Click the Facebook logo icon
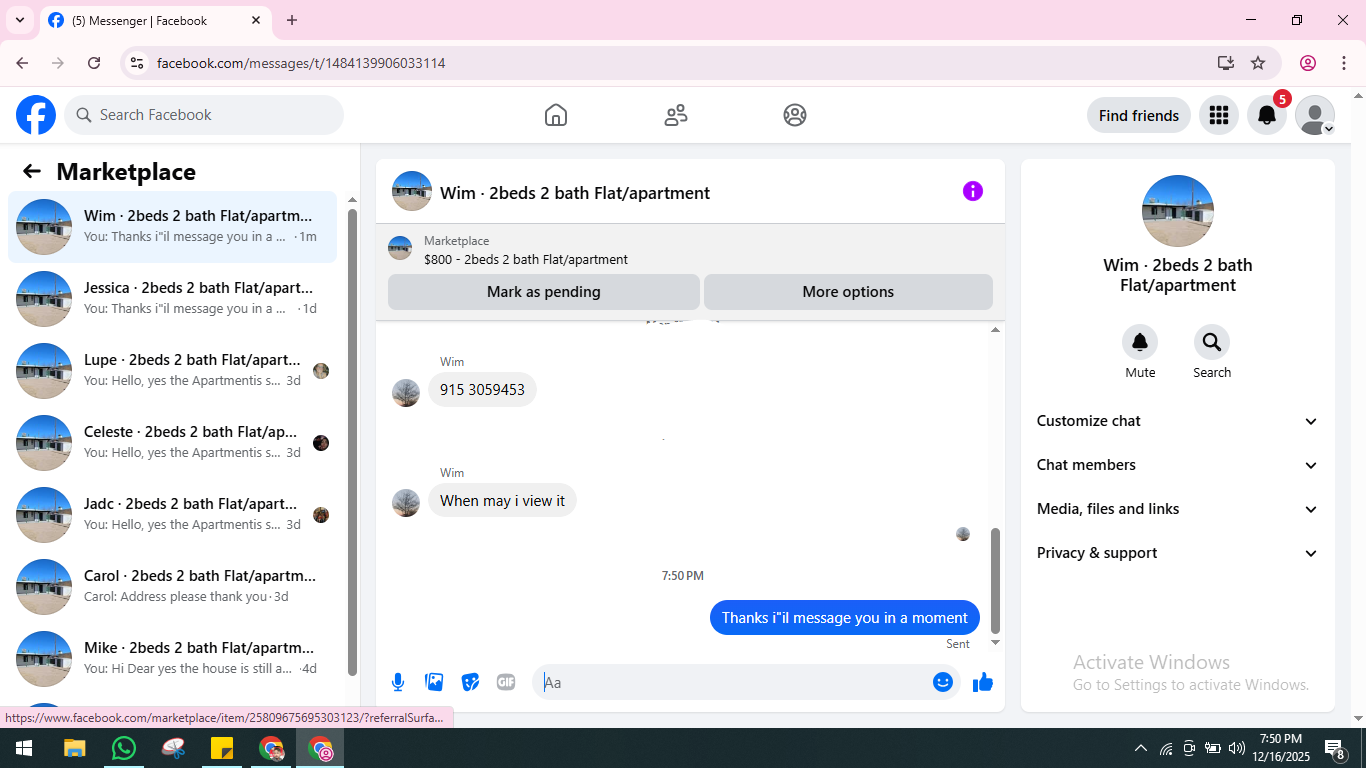Viewport: 1366px width, 768px height. pyautogui.click(x=36, y=115)
